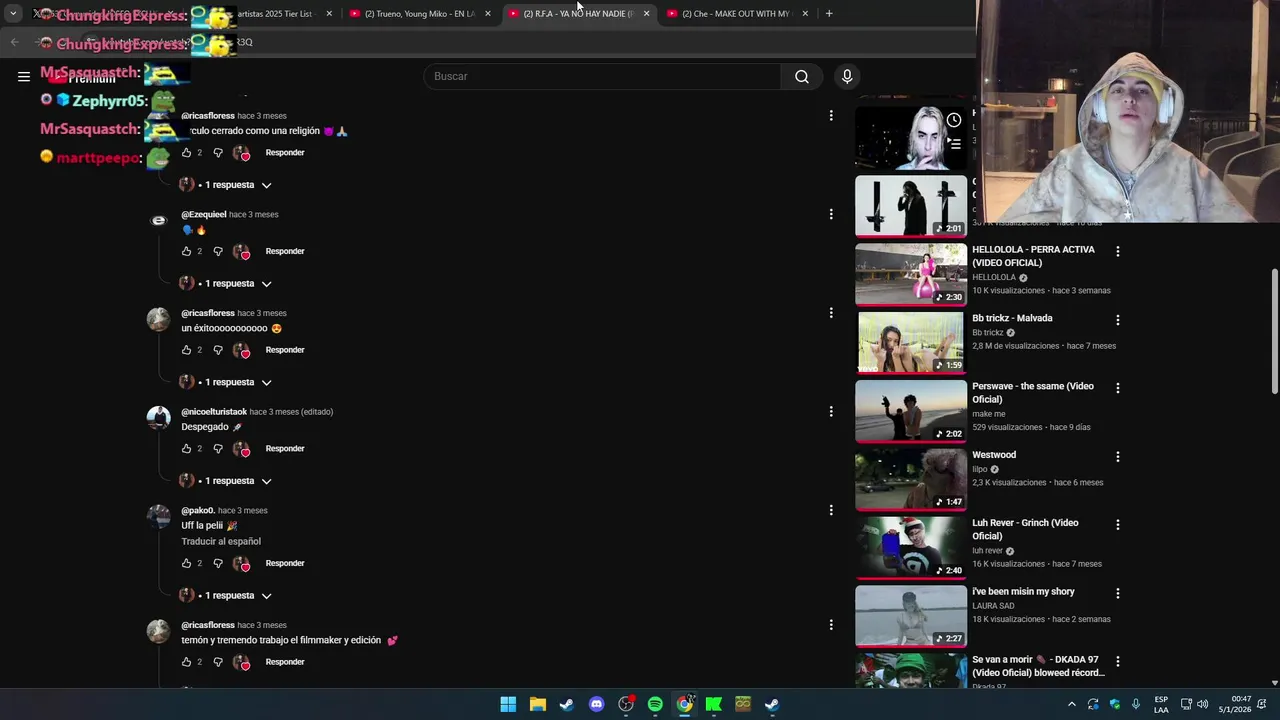Open options menu for 'como una religión' comment
Viewport: 1280px width, 720px height.
pos(831,116)
